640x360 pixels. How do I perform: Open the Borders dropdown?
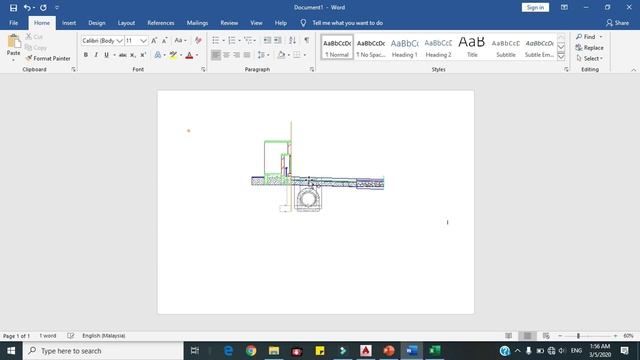[x=304, y=55]
